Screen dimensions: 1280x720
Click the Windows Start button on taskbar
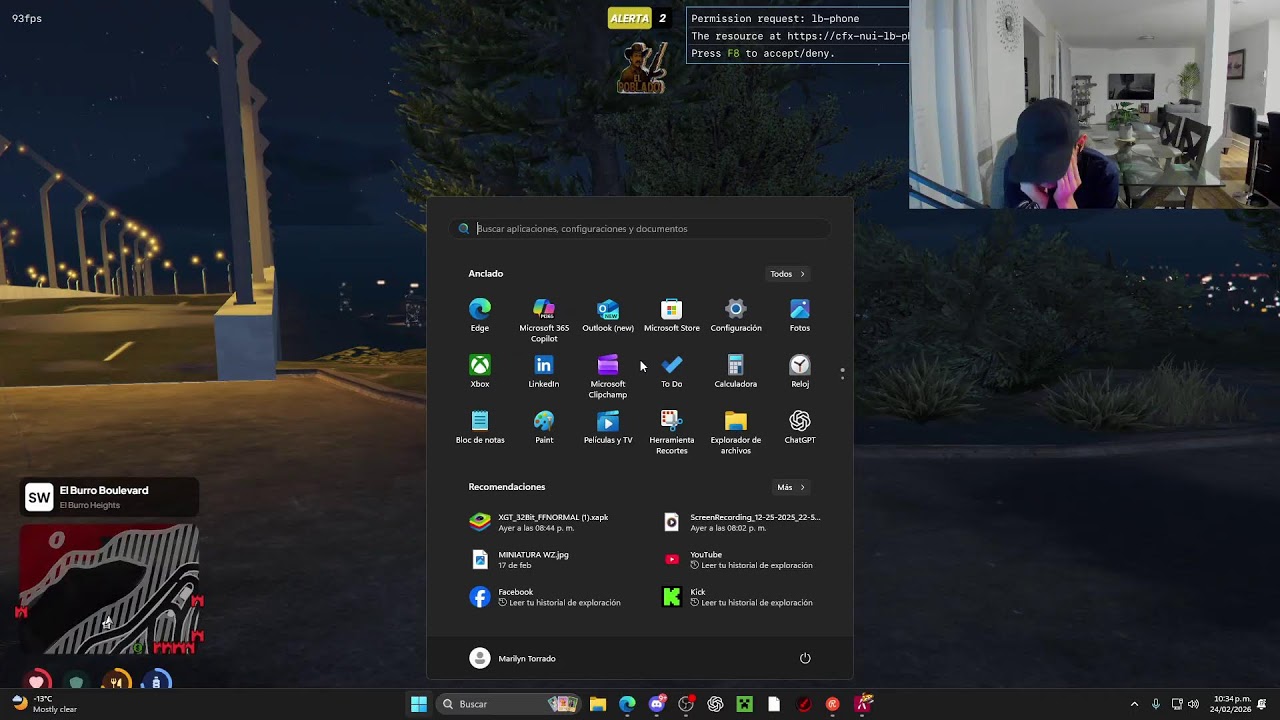coord(419,704)
